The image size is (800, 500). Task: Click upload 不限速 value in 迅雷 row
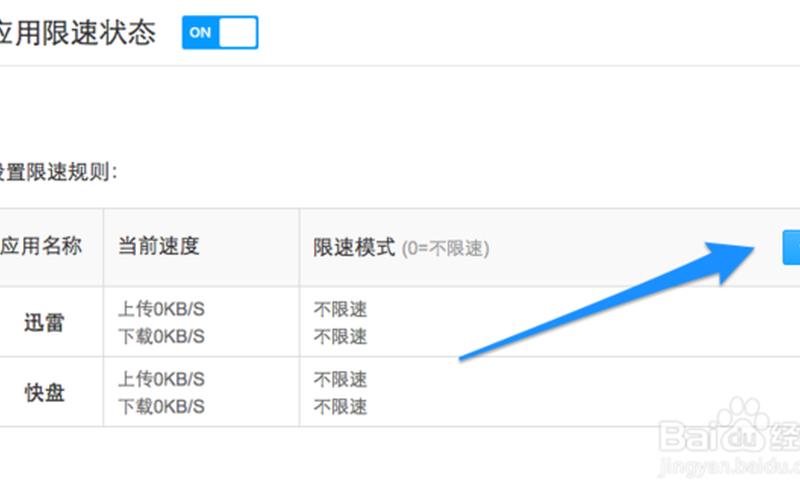(340, 309)
